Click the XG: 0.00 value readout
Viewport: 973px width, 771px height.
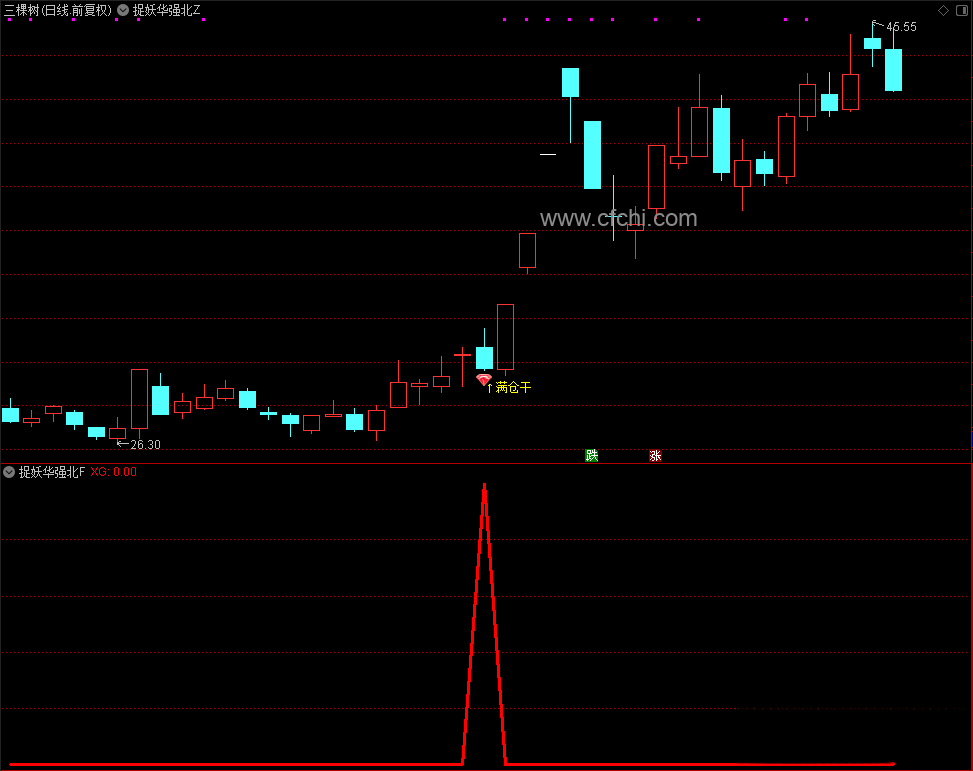114,472
